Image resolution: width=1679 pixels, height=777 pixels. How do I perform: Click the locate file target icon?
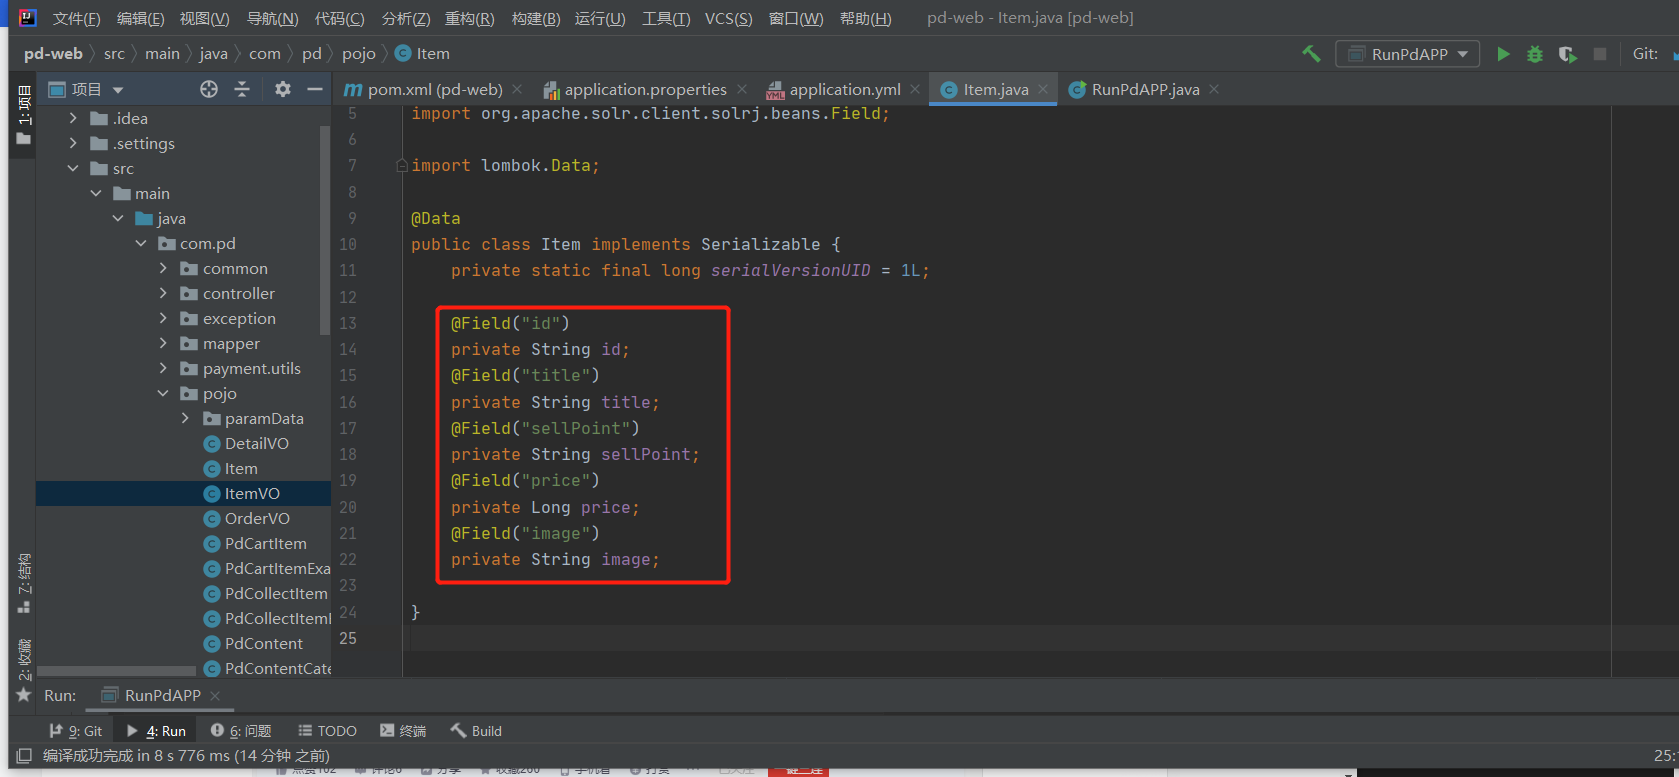point(209,89)
